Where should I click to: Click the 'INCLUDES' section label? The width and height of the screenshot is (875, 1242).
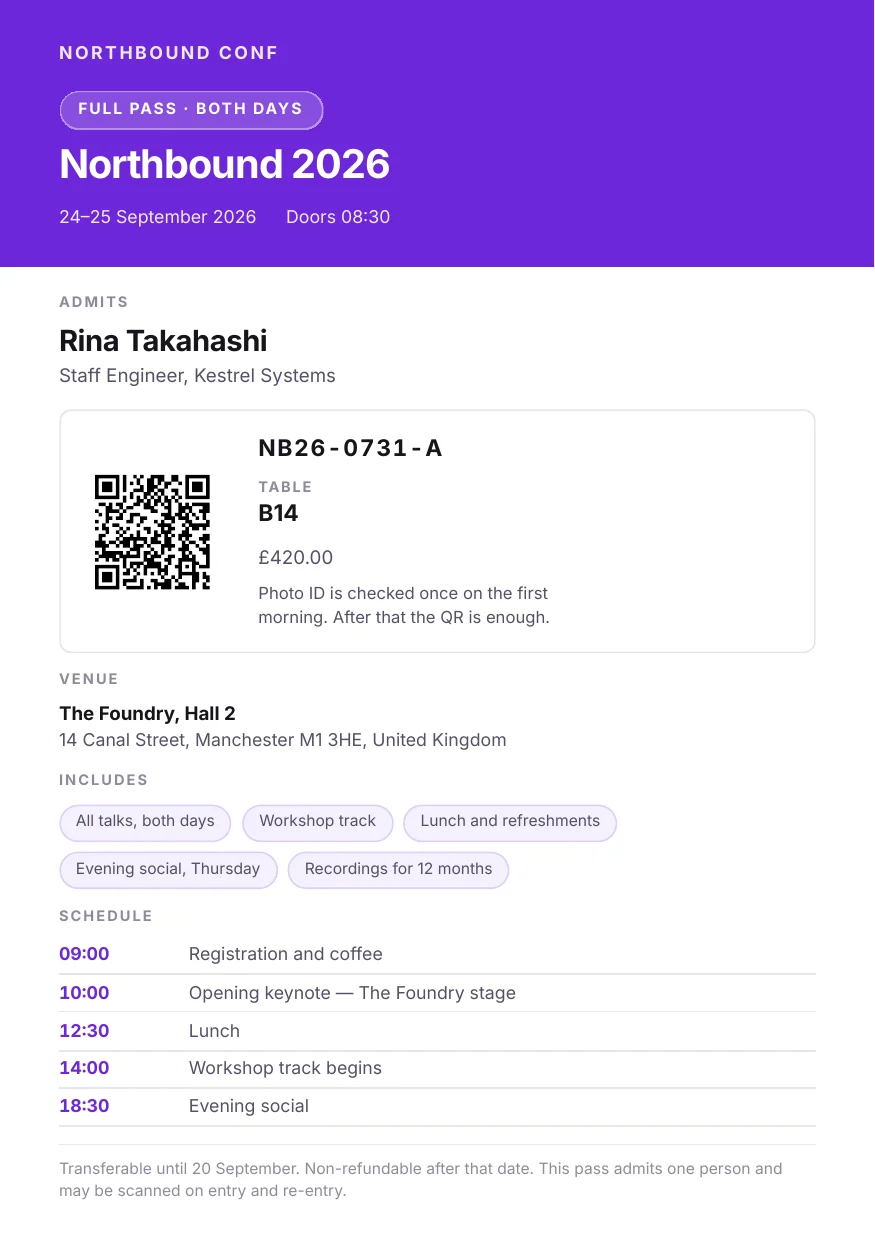(x=104, y=780)
